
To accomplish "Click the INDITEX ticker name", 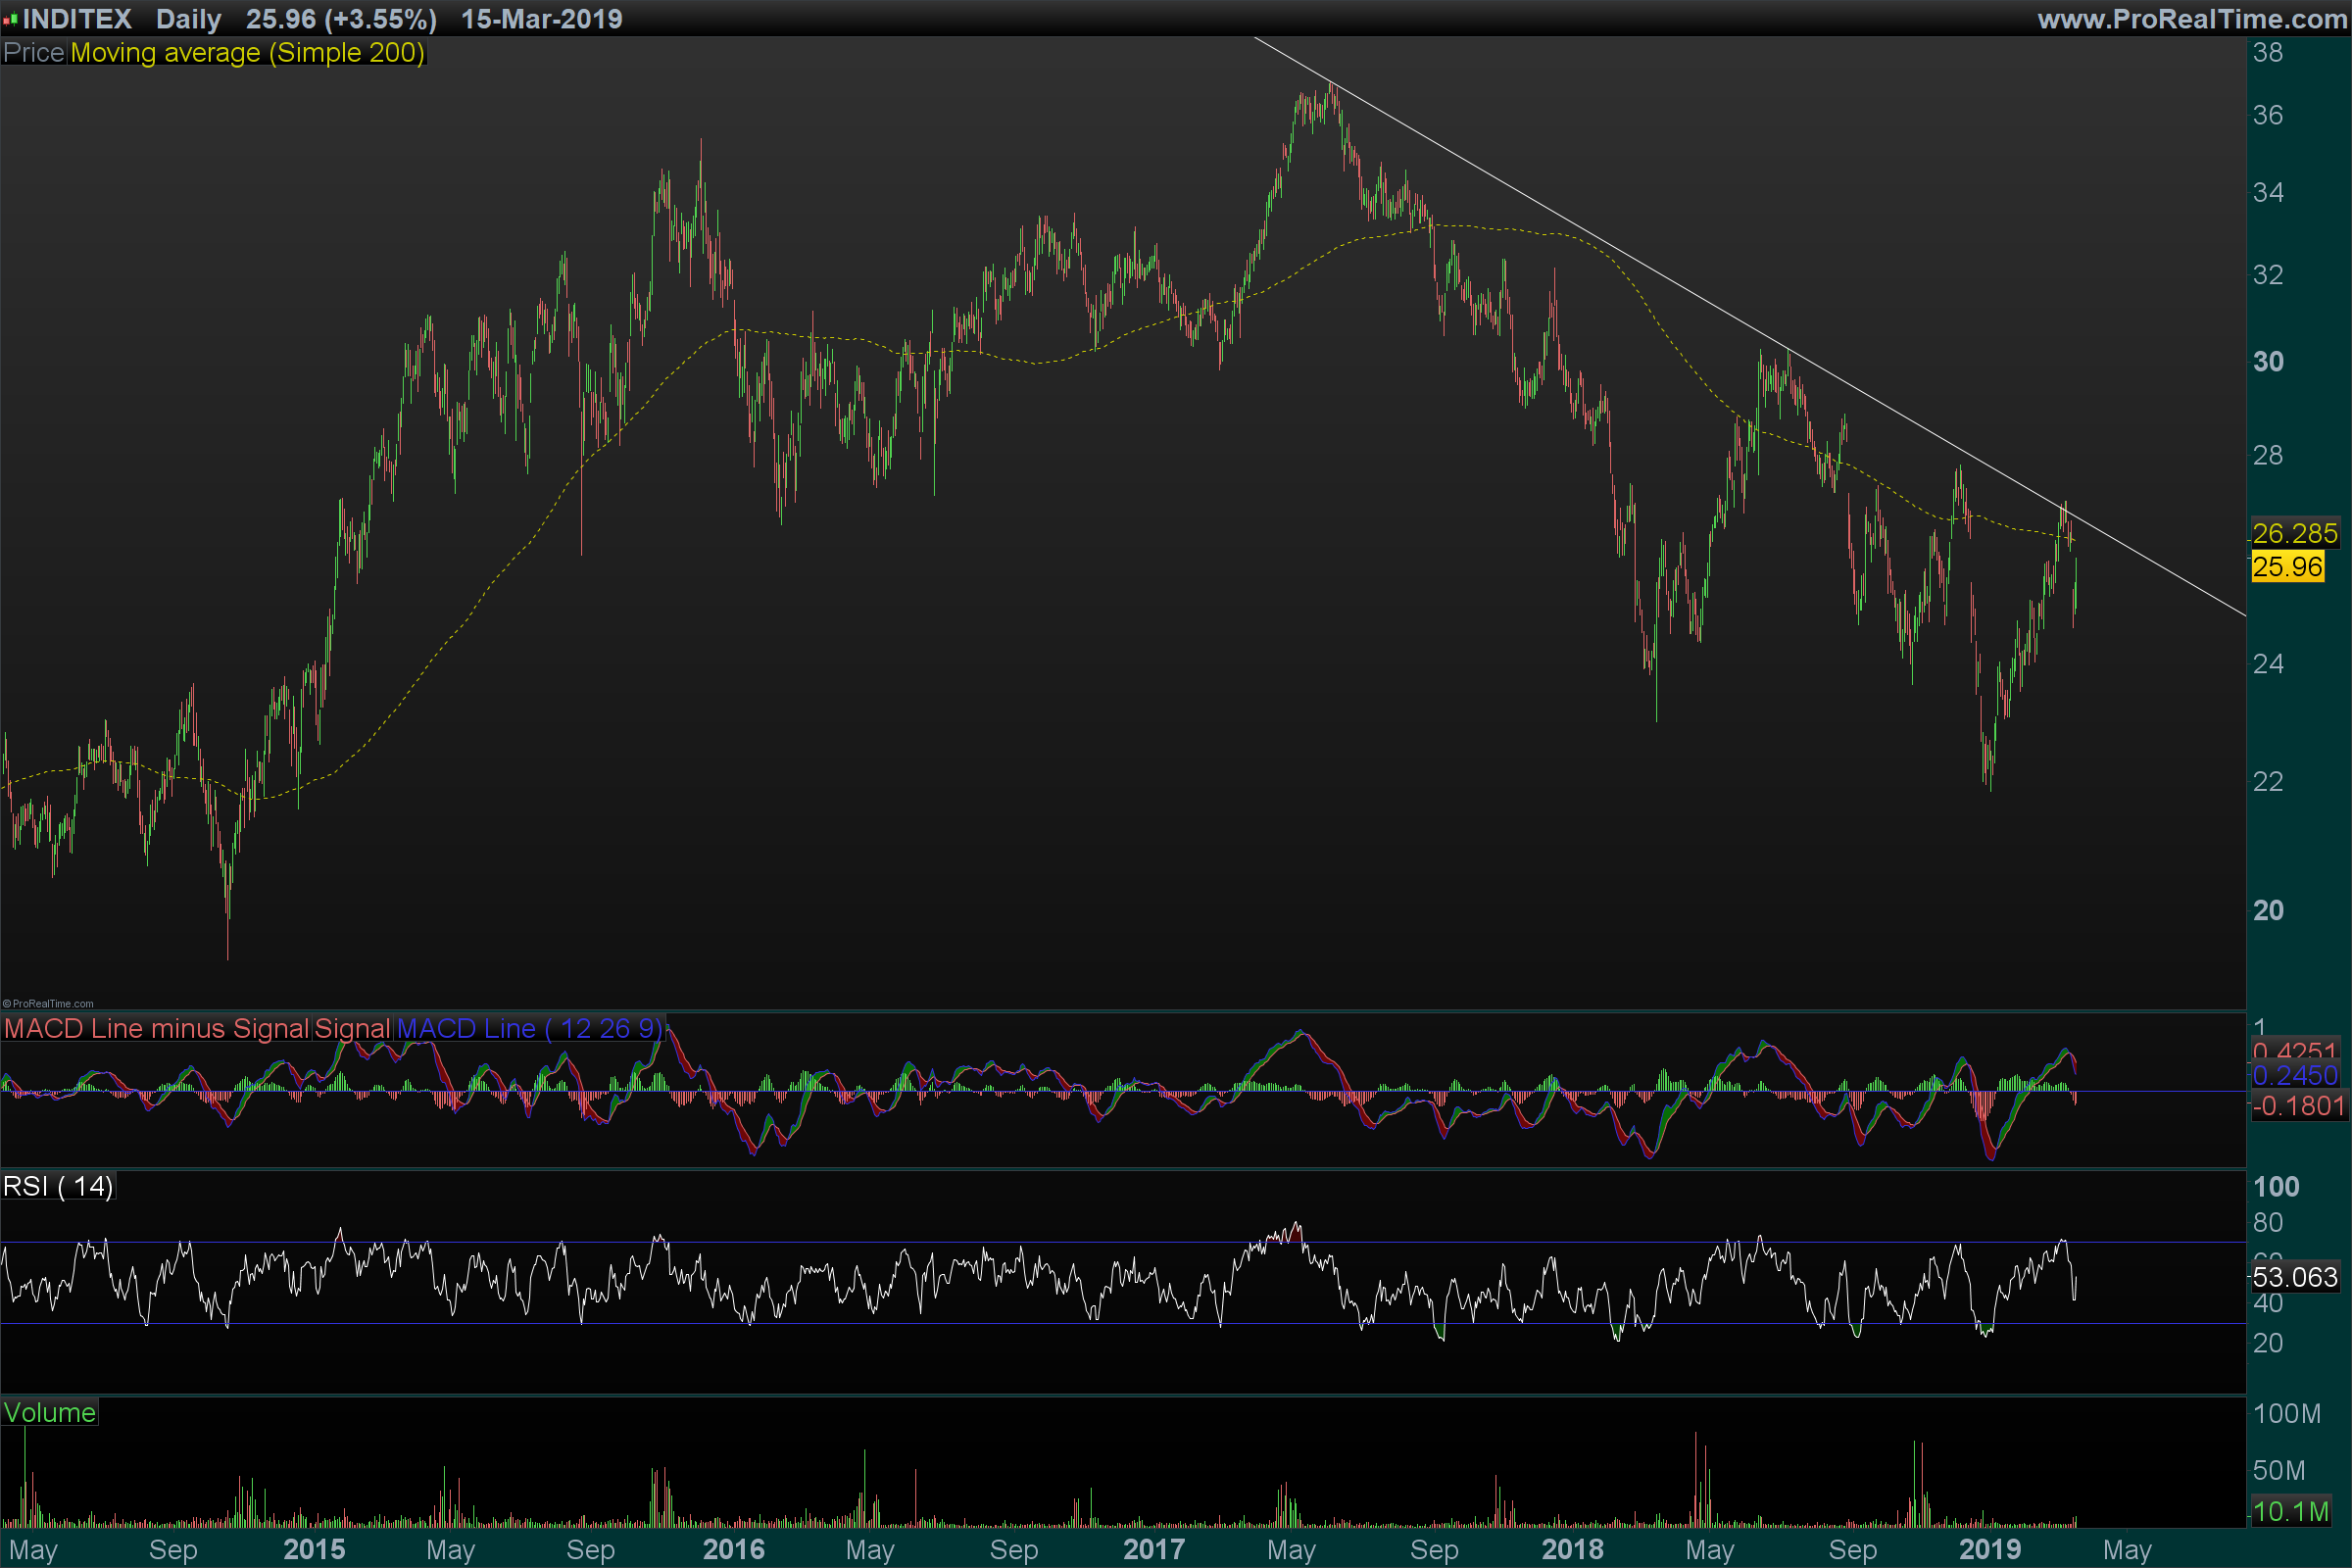I will (x=77, y=19).
